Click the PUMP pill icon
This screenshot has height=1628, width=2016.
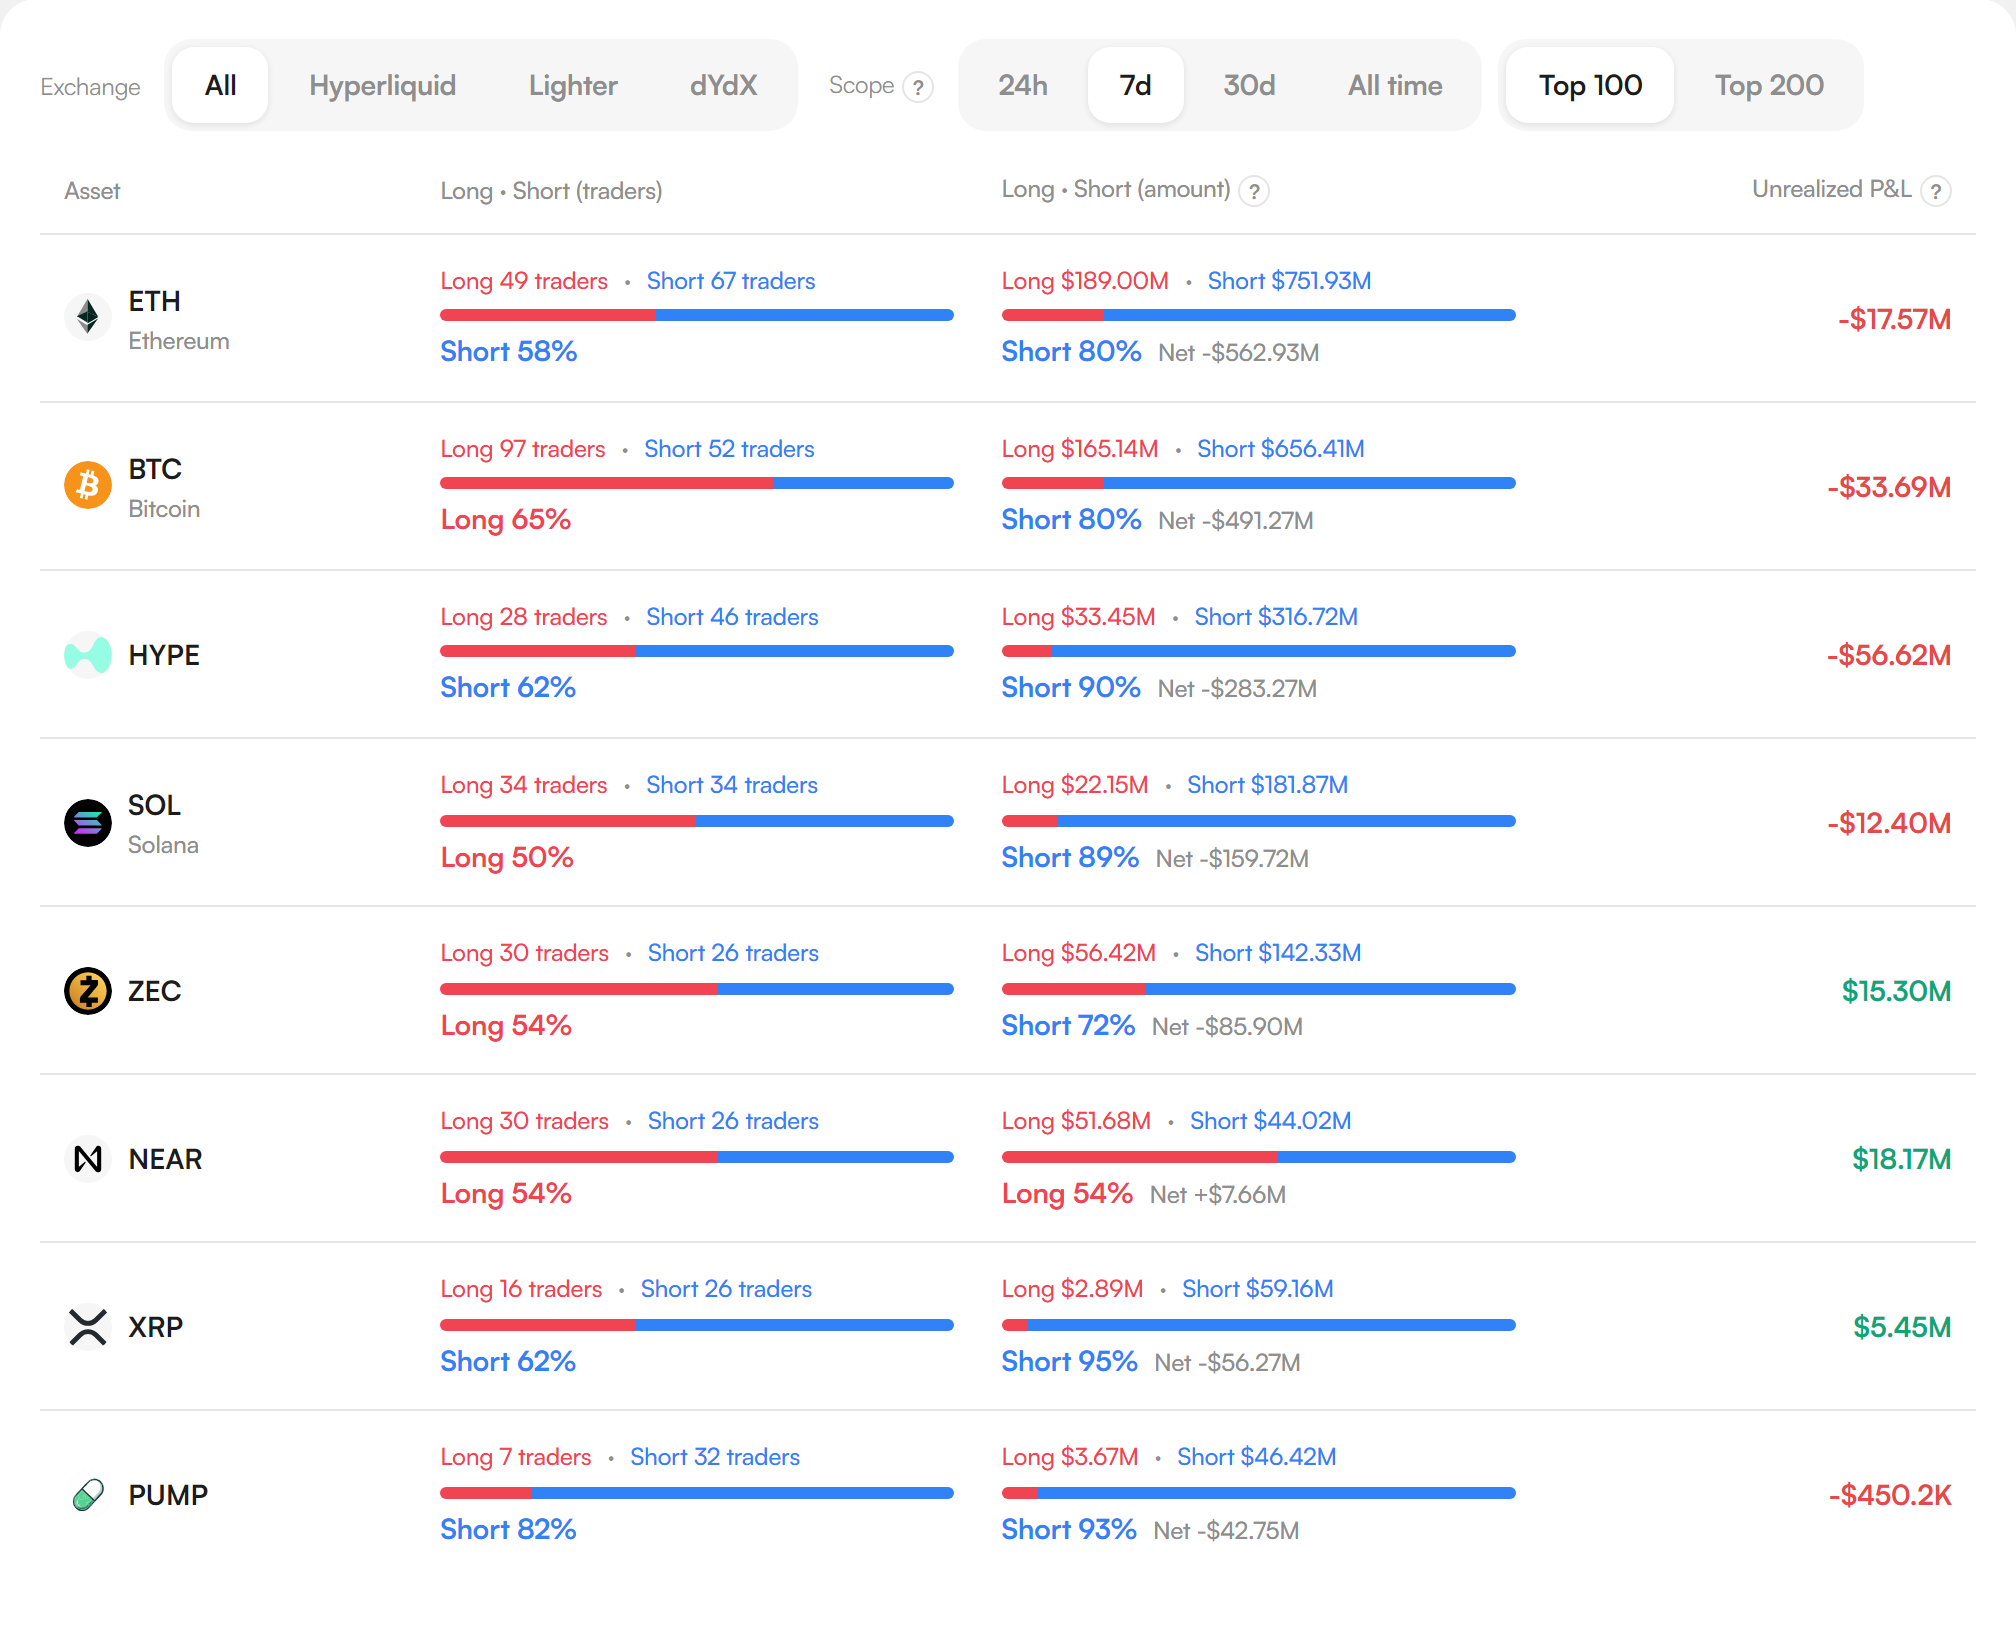pos(88,1495)
